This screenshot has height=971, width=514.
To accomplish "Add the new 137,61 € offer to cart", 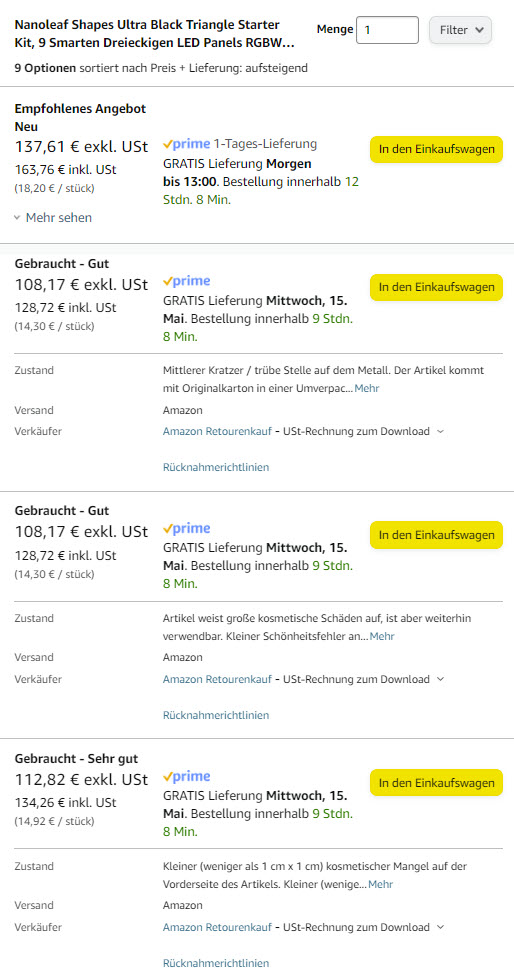I will coord(437,150).
